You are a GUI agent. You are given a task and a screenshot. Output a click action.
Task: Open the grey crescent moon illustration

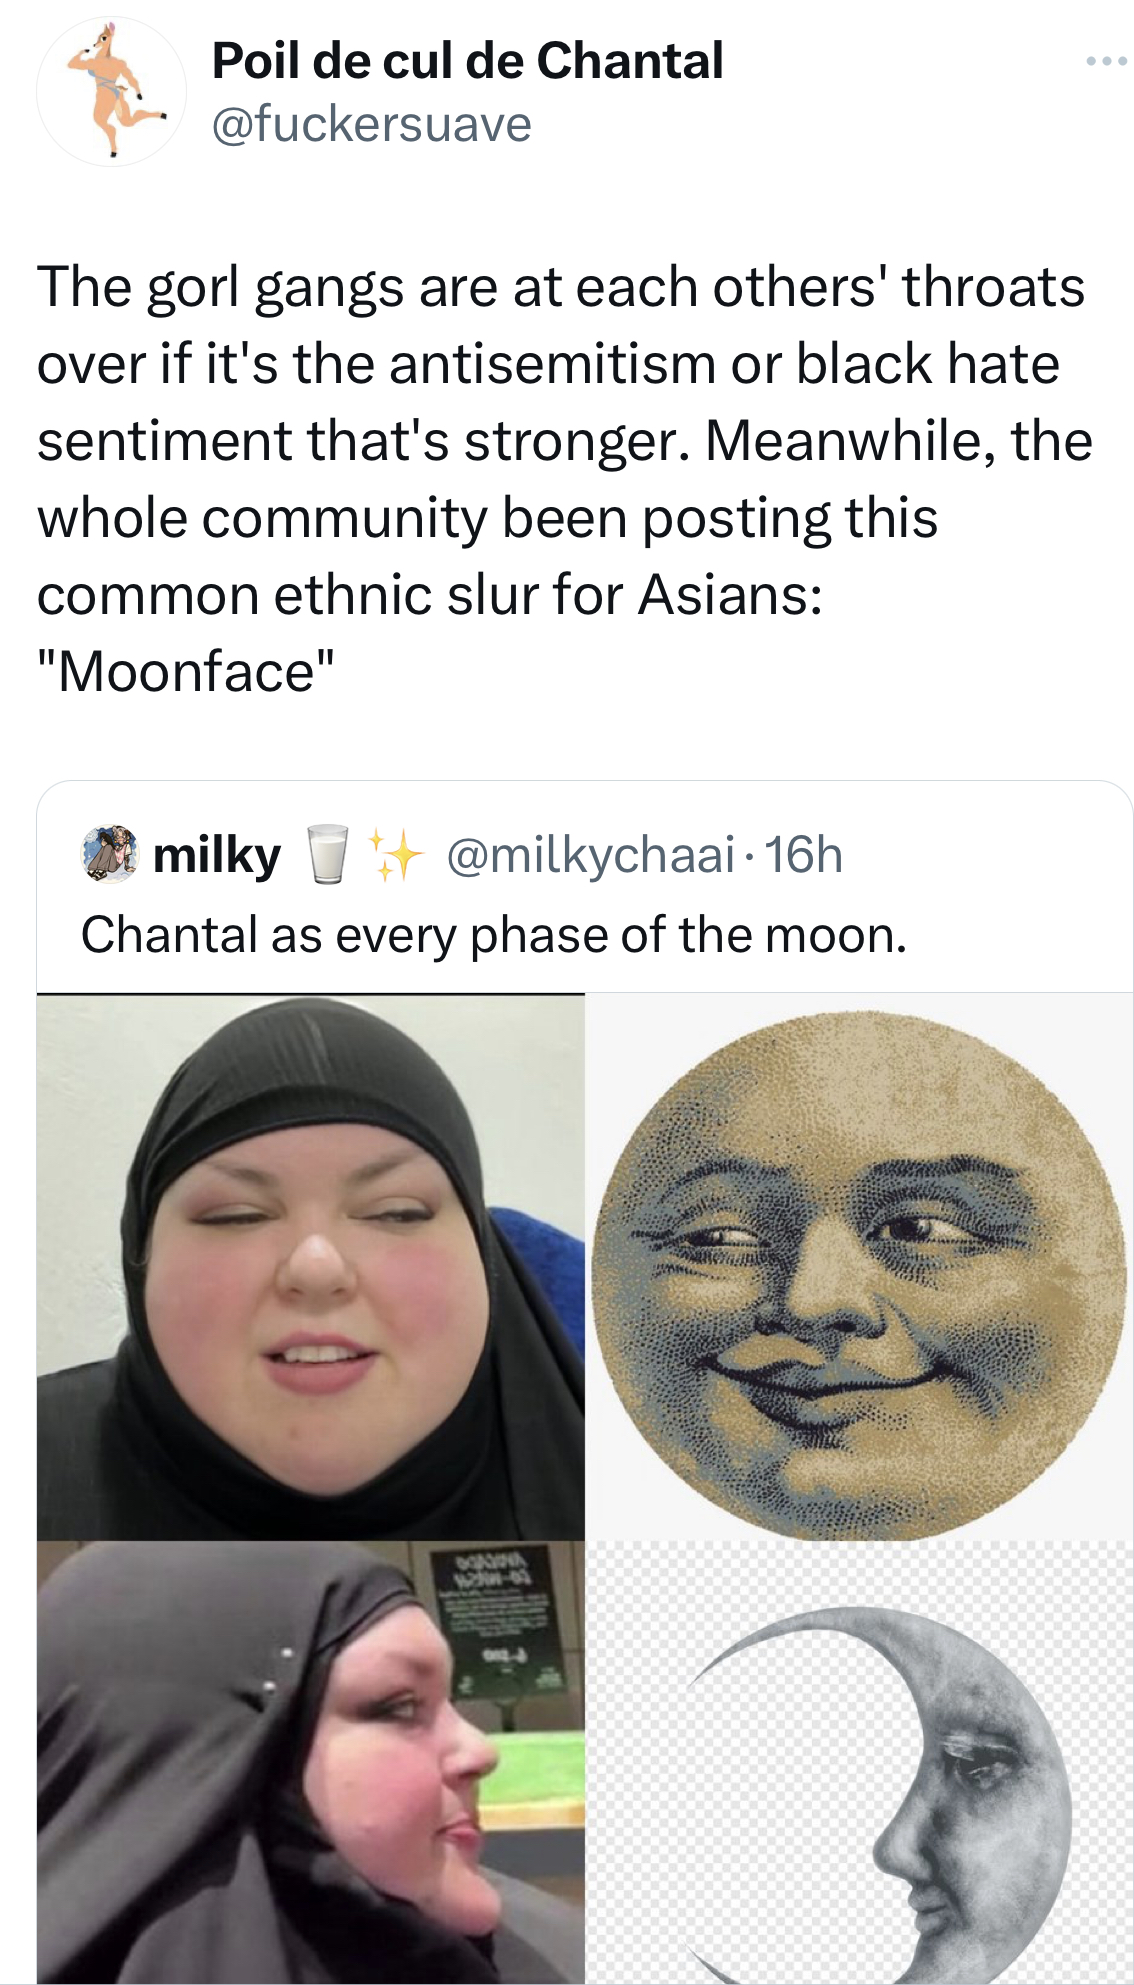point(858,1762)
